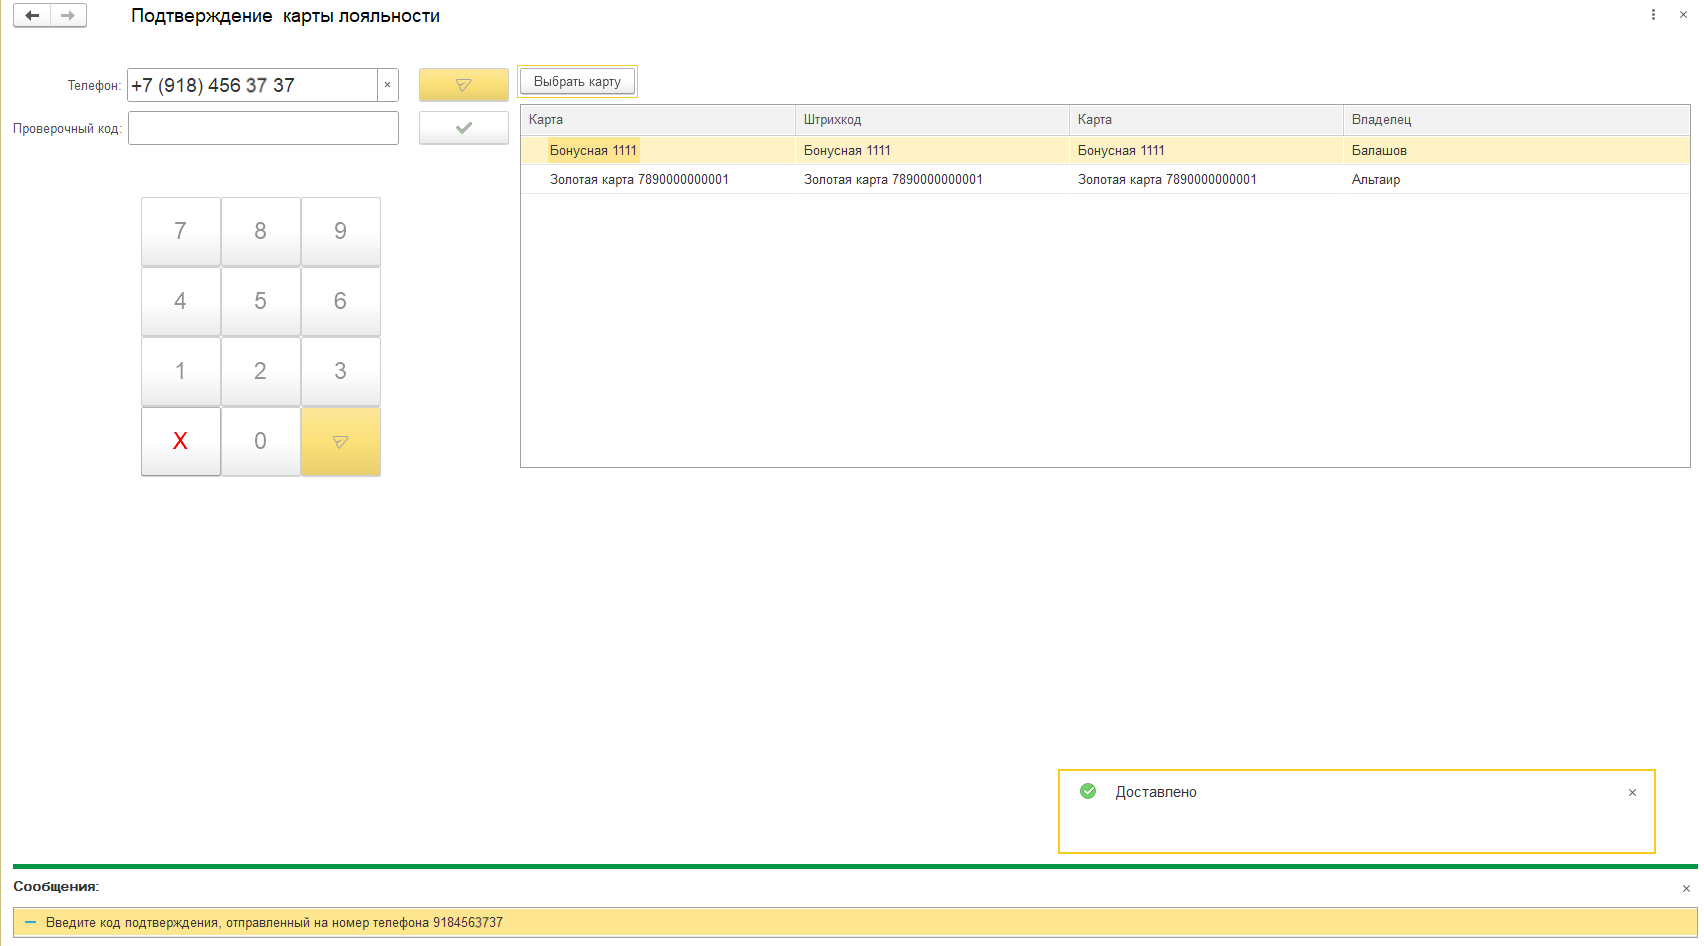Click the Штрихкод column header
Image resolution: width=1704 pixels, height=946 pixels.
click(832, 120)
